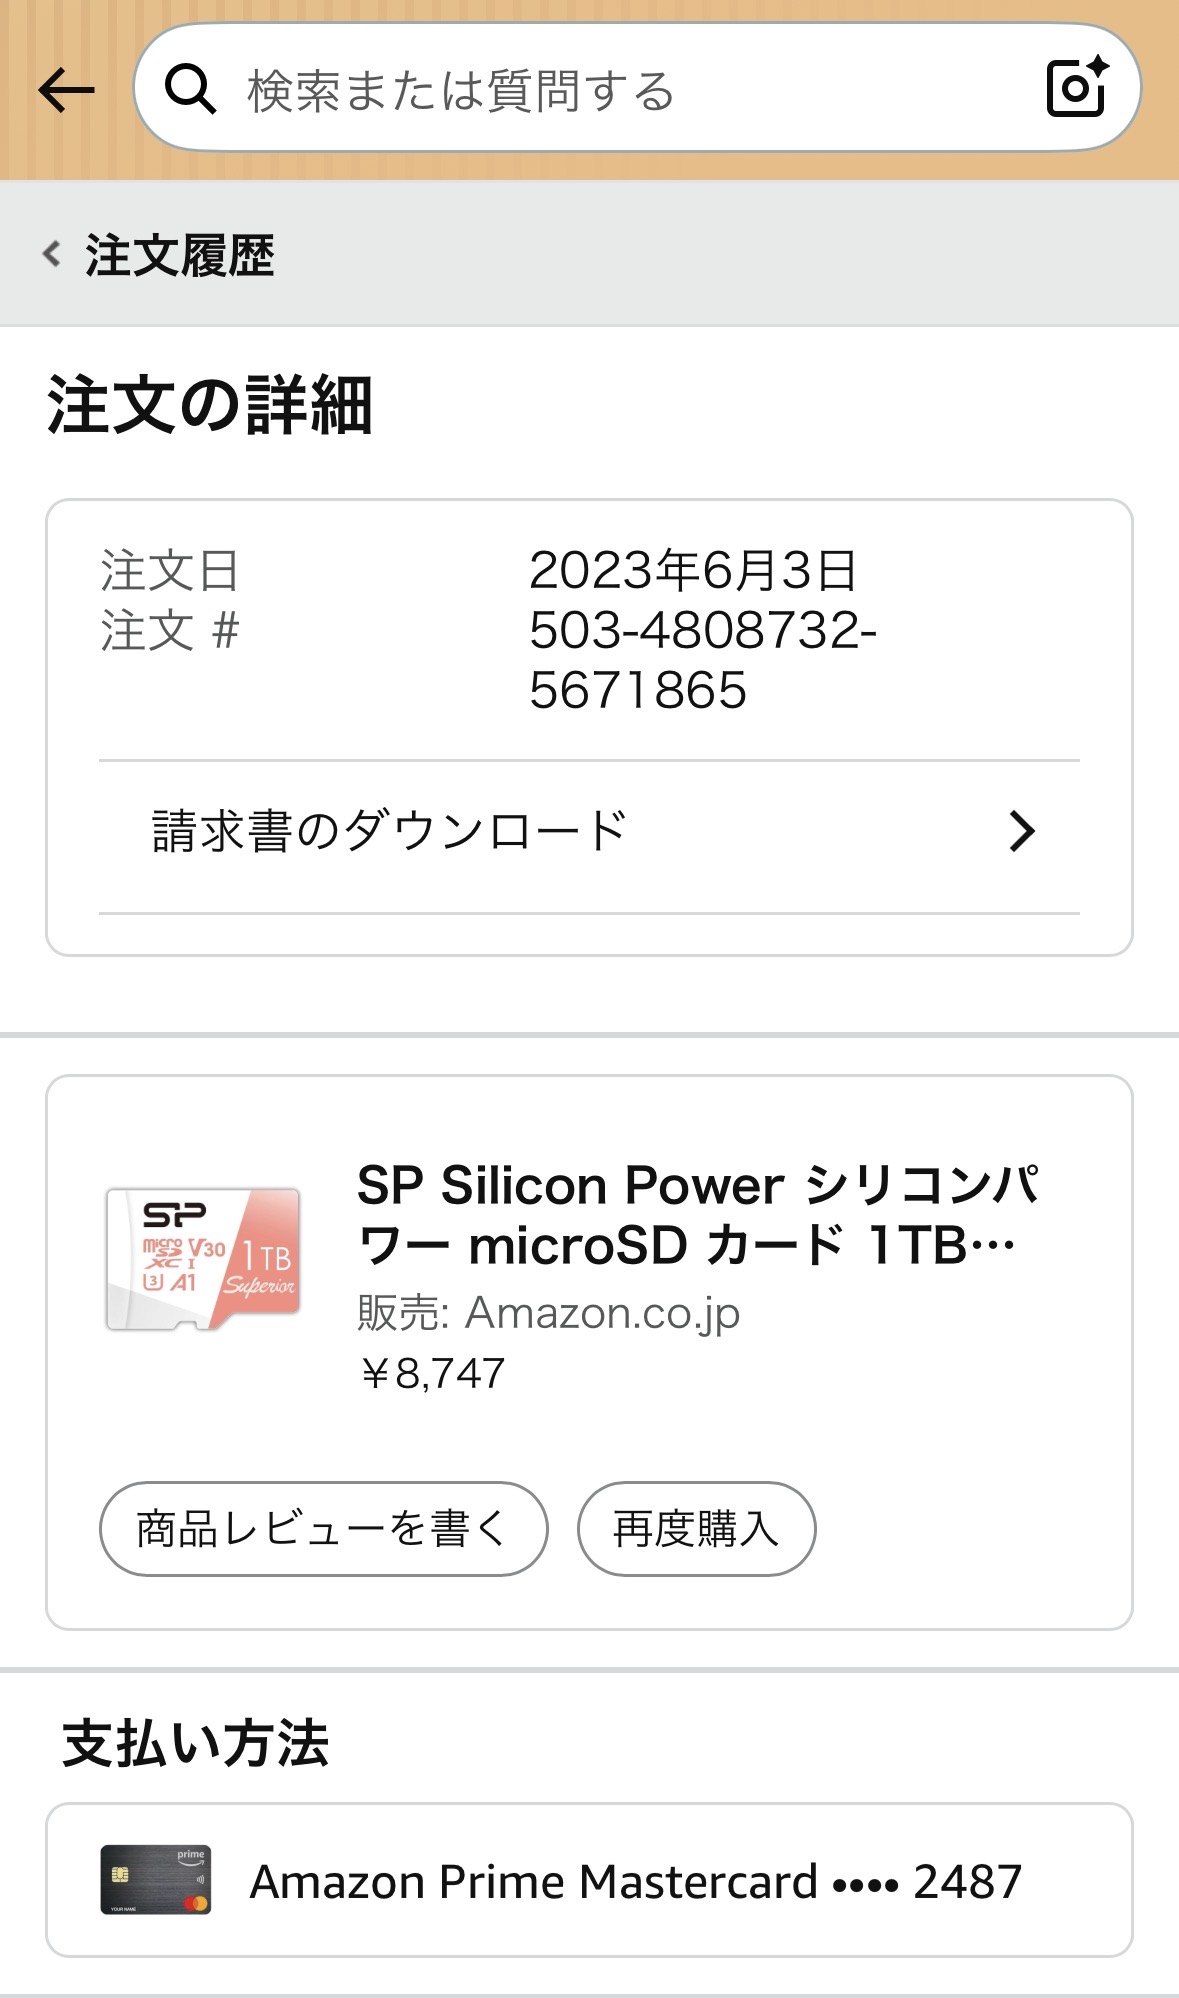The image size is (1179, 1998).
Task: Click the ¥8,747 price text
Action: click(x=432, y=1374)
